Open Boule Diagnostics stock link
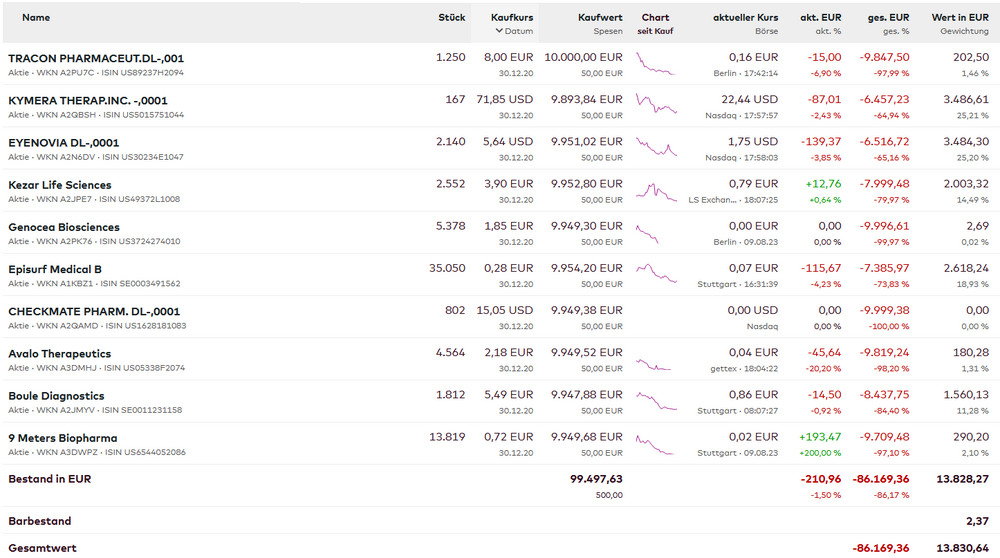 56,396
